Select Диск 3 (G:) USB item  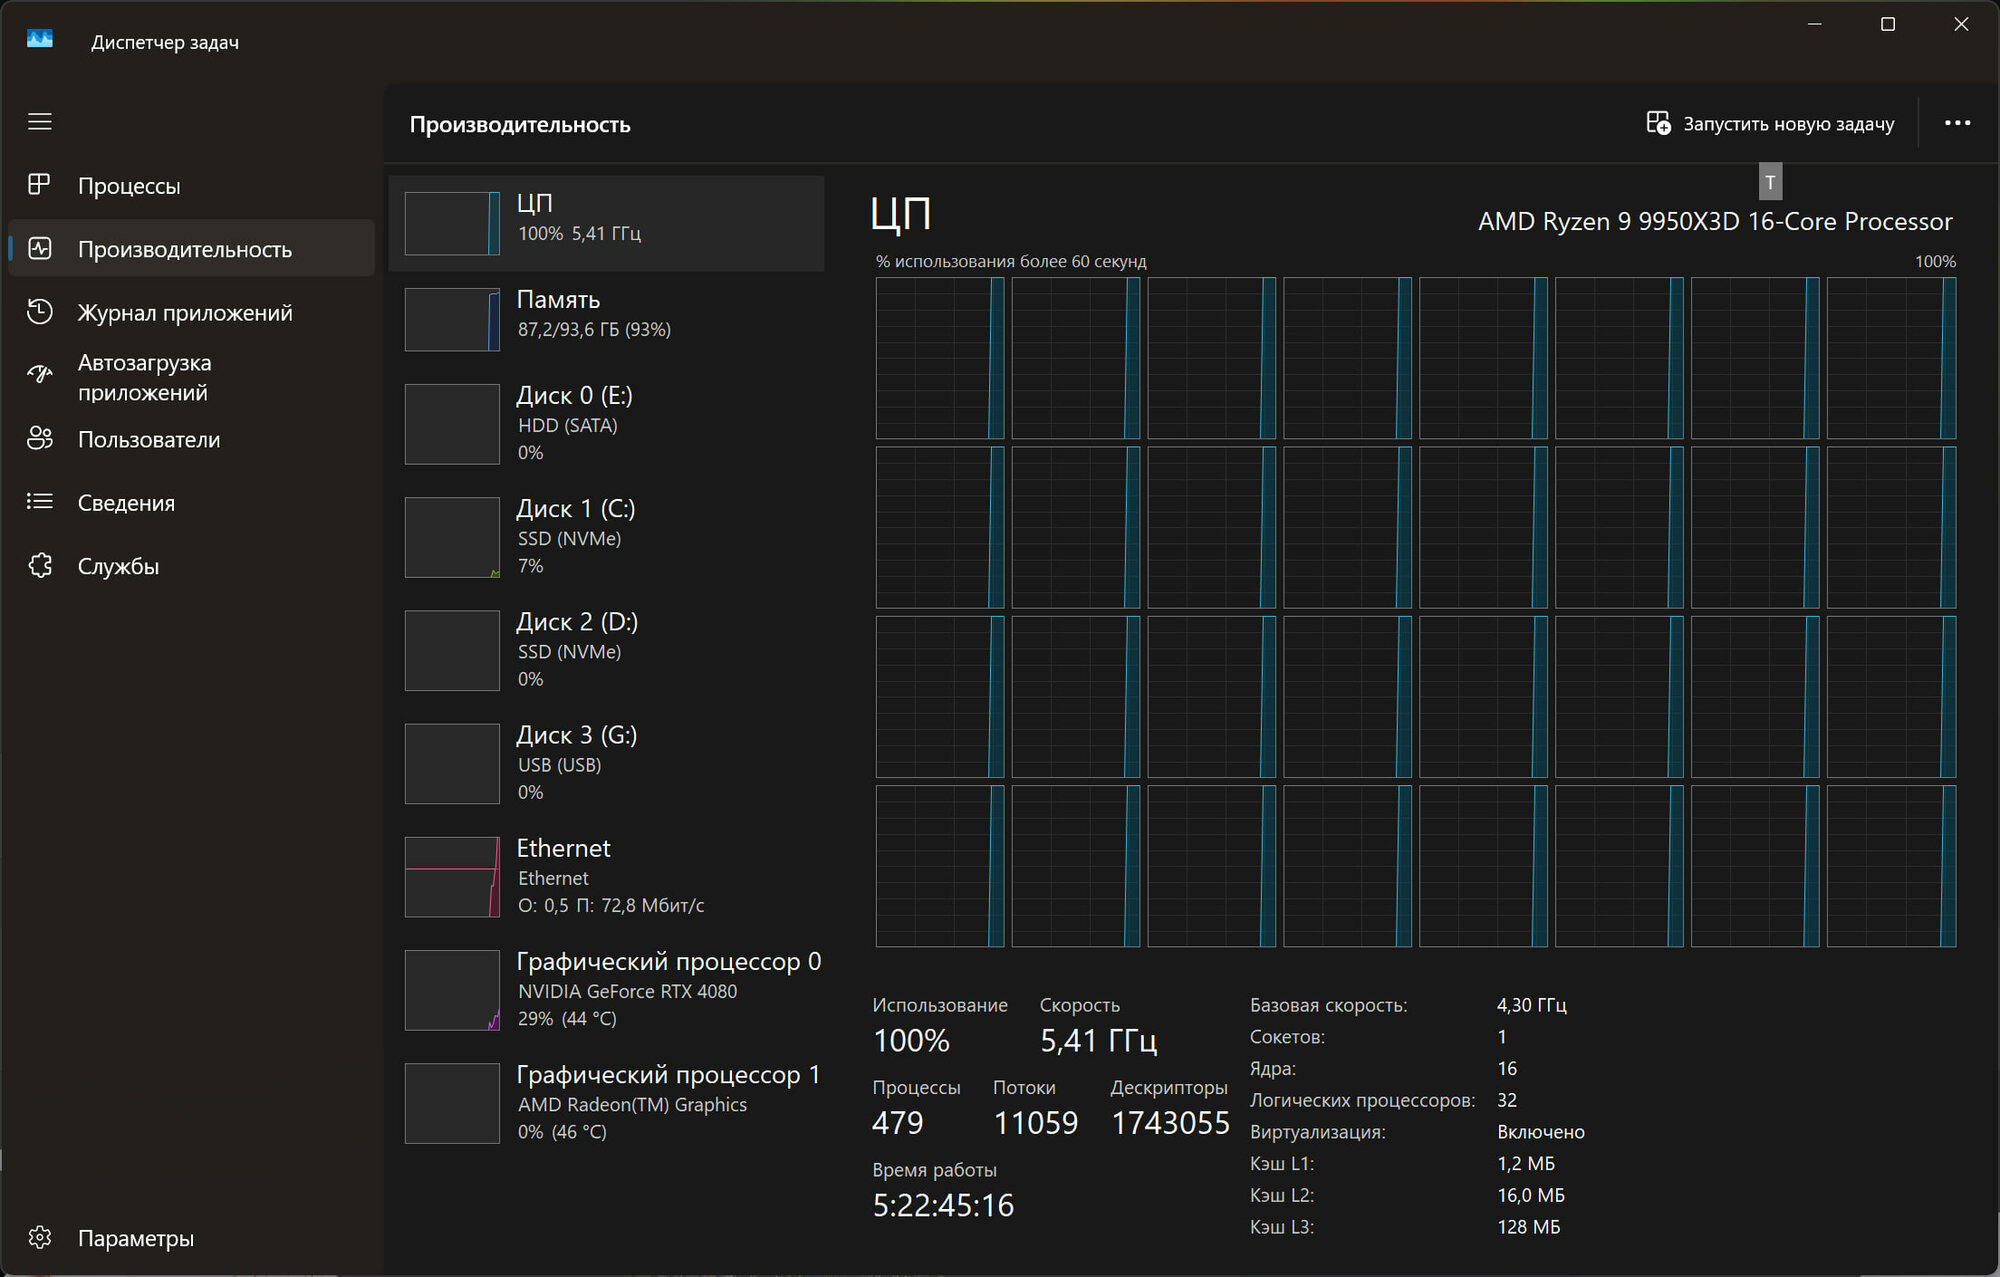pos(606,763)
